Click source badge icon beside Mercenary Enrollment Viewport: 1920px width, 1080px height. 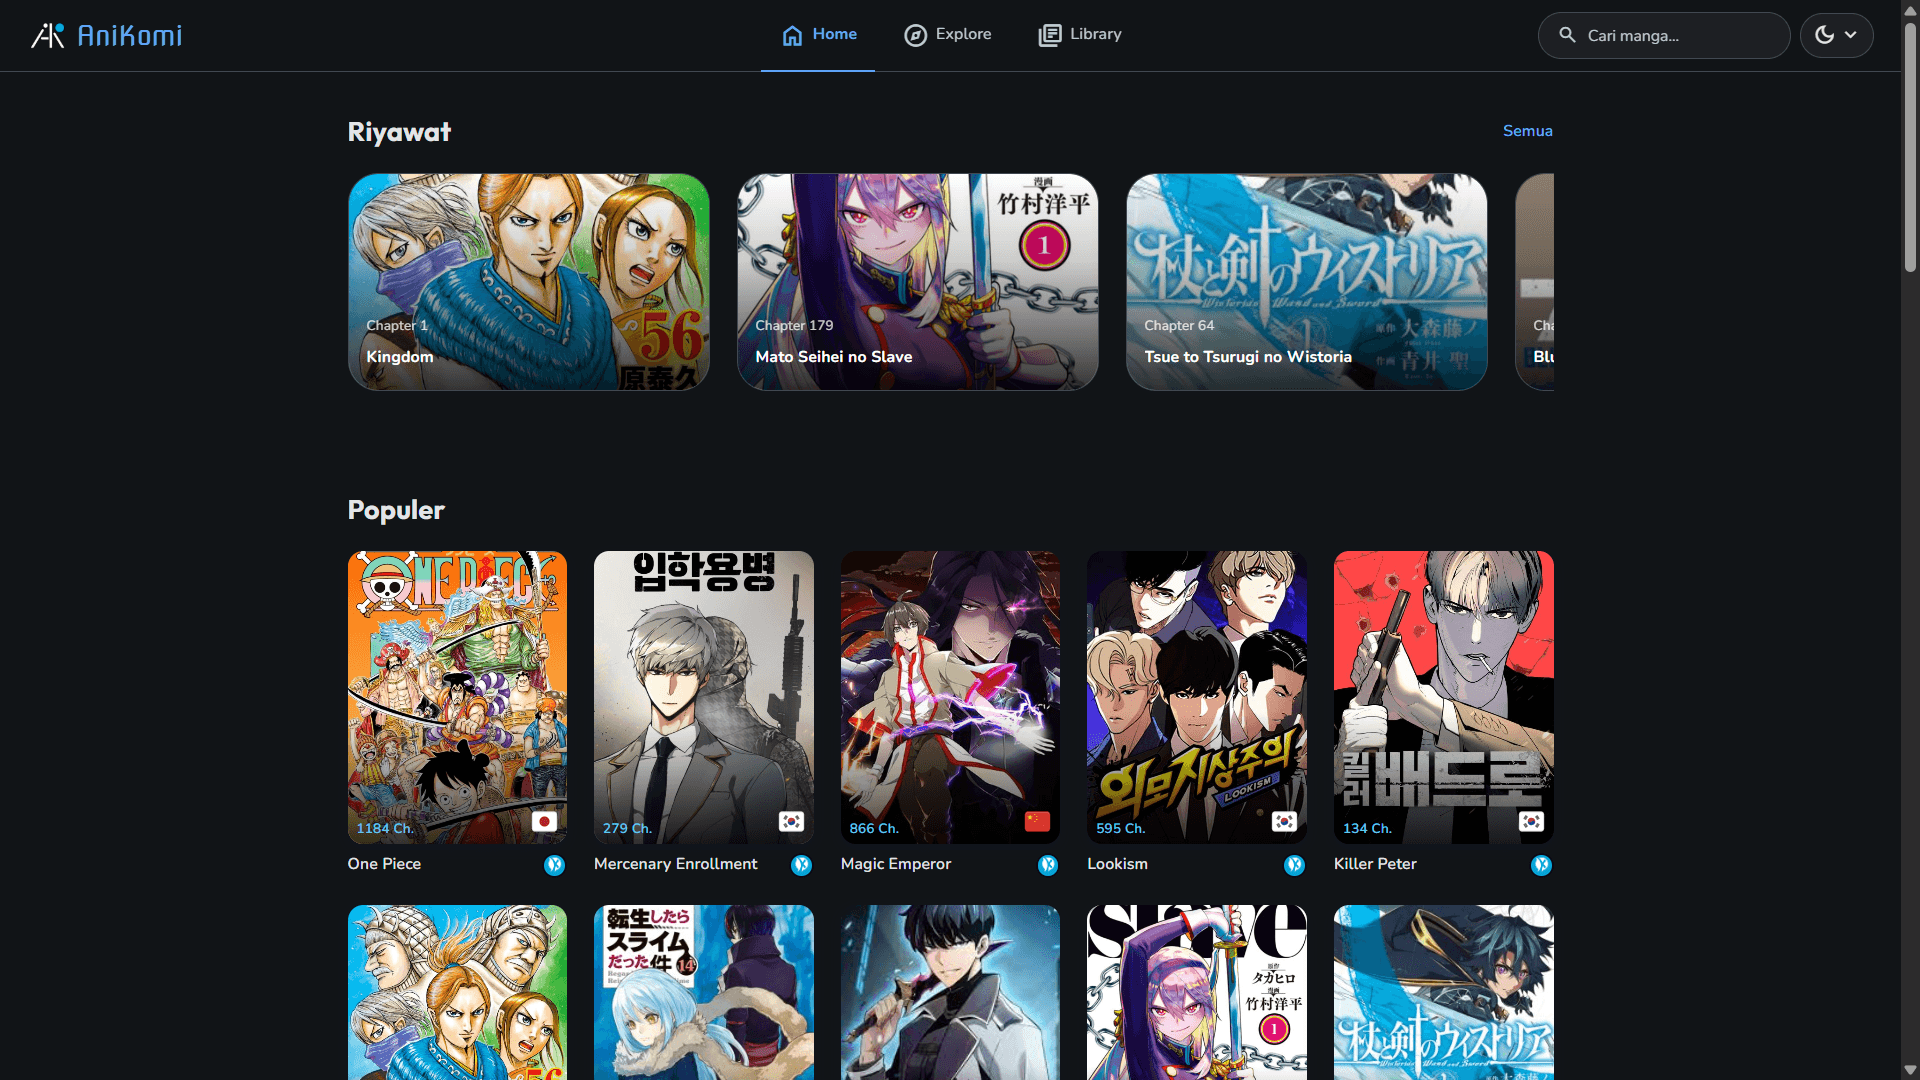point(801,865)
